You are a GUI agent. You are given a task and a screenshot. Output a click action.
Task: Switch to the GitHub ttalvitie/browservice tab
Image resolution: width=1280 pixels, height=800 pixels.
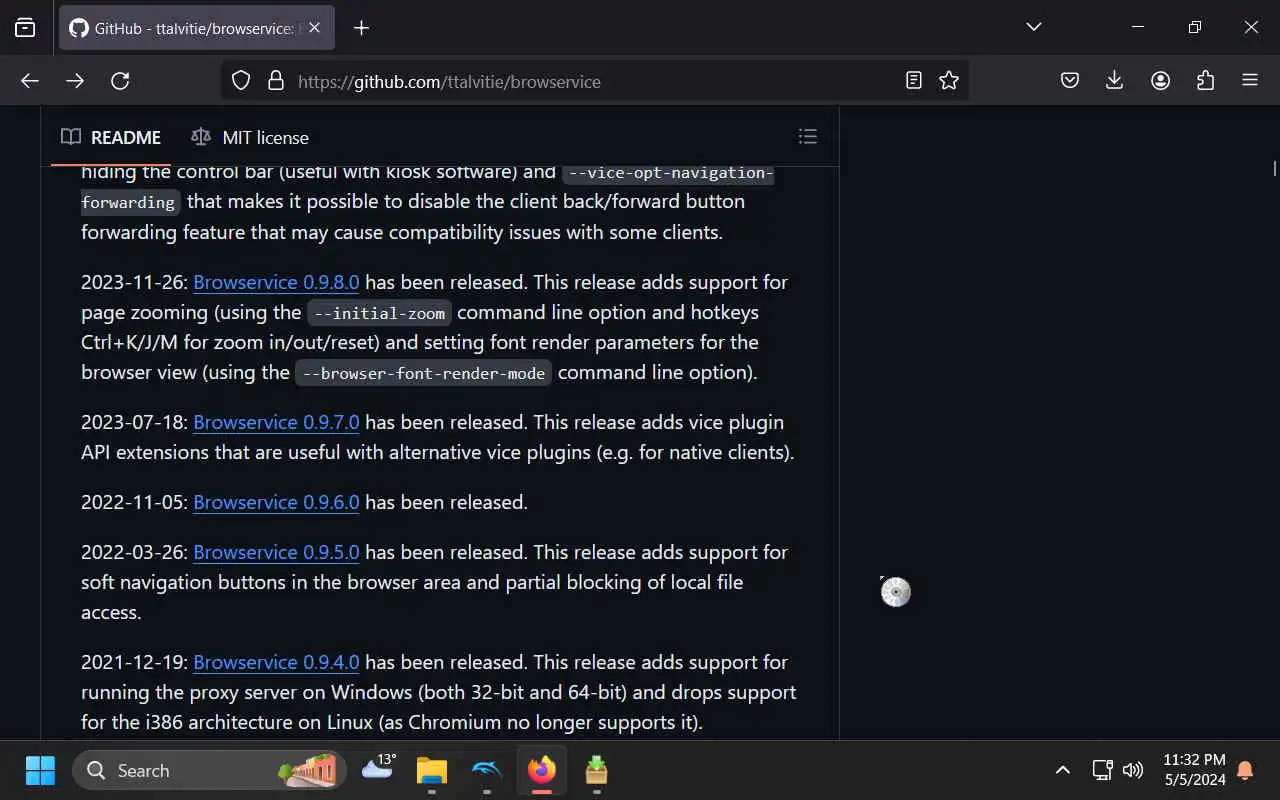195,28
